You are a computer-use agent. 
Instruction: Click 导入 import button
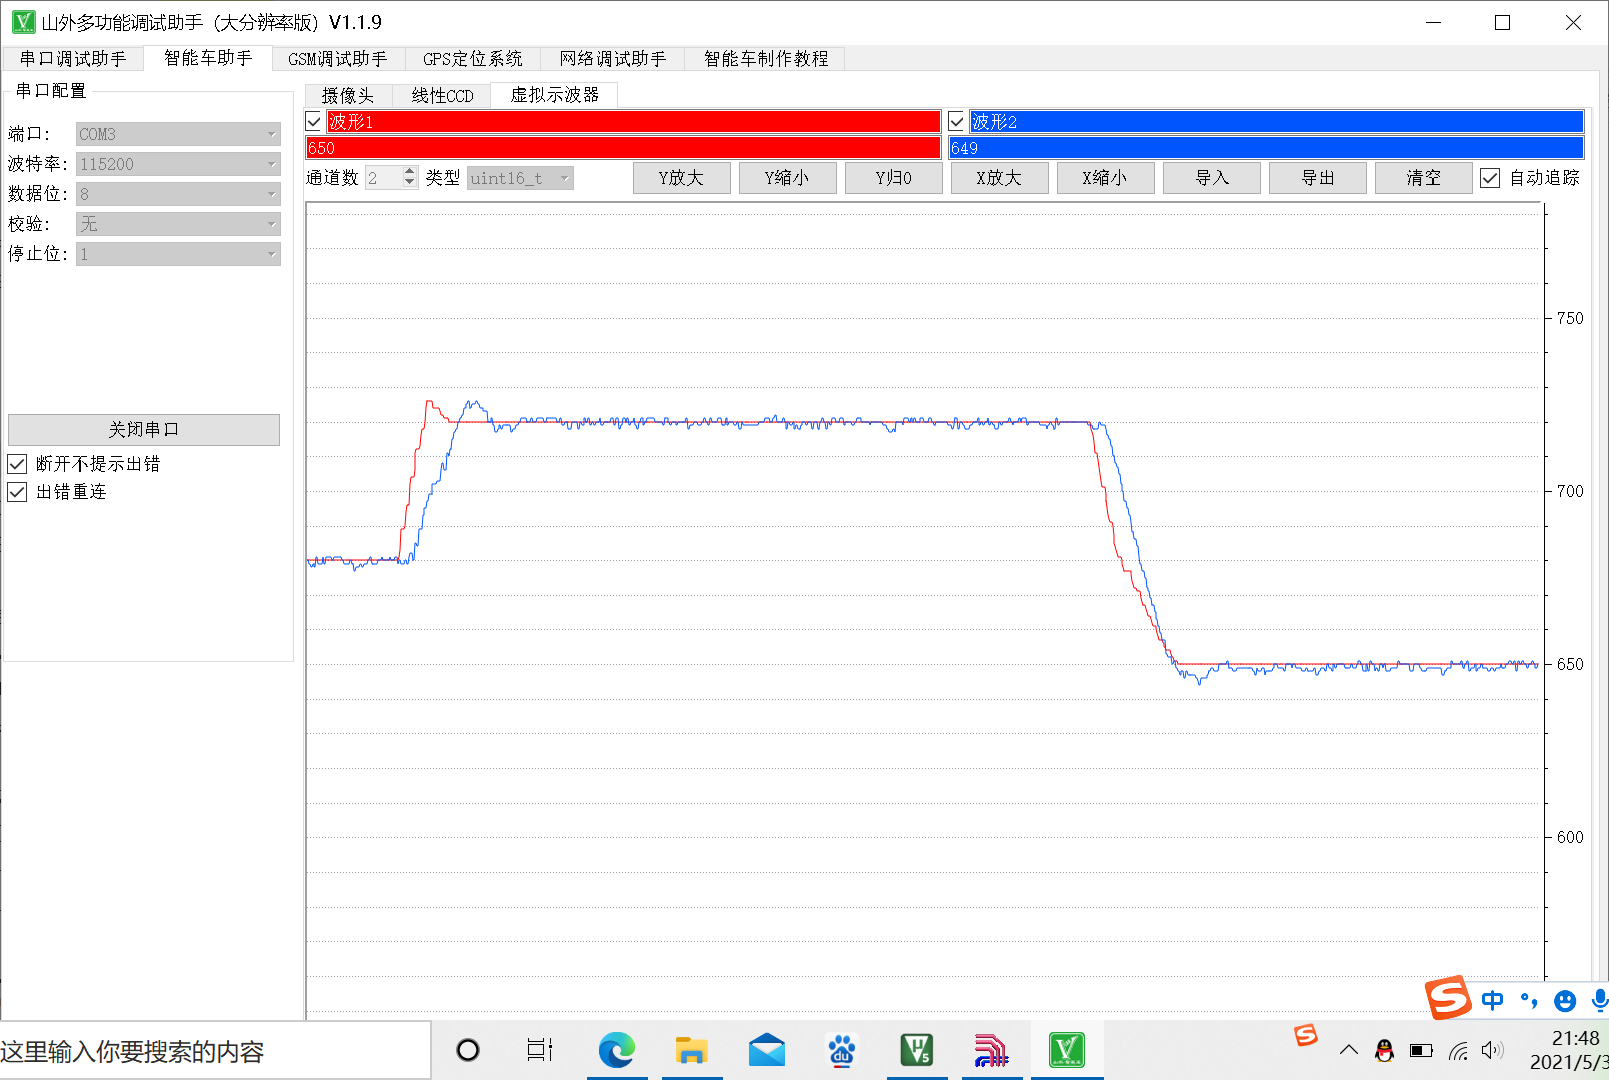point(1211,178)
